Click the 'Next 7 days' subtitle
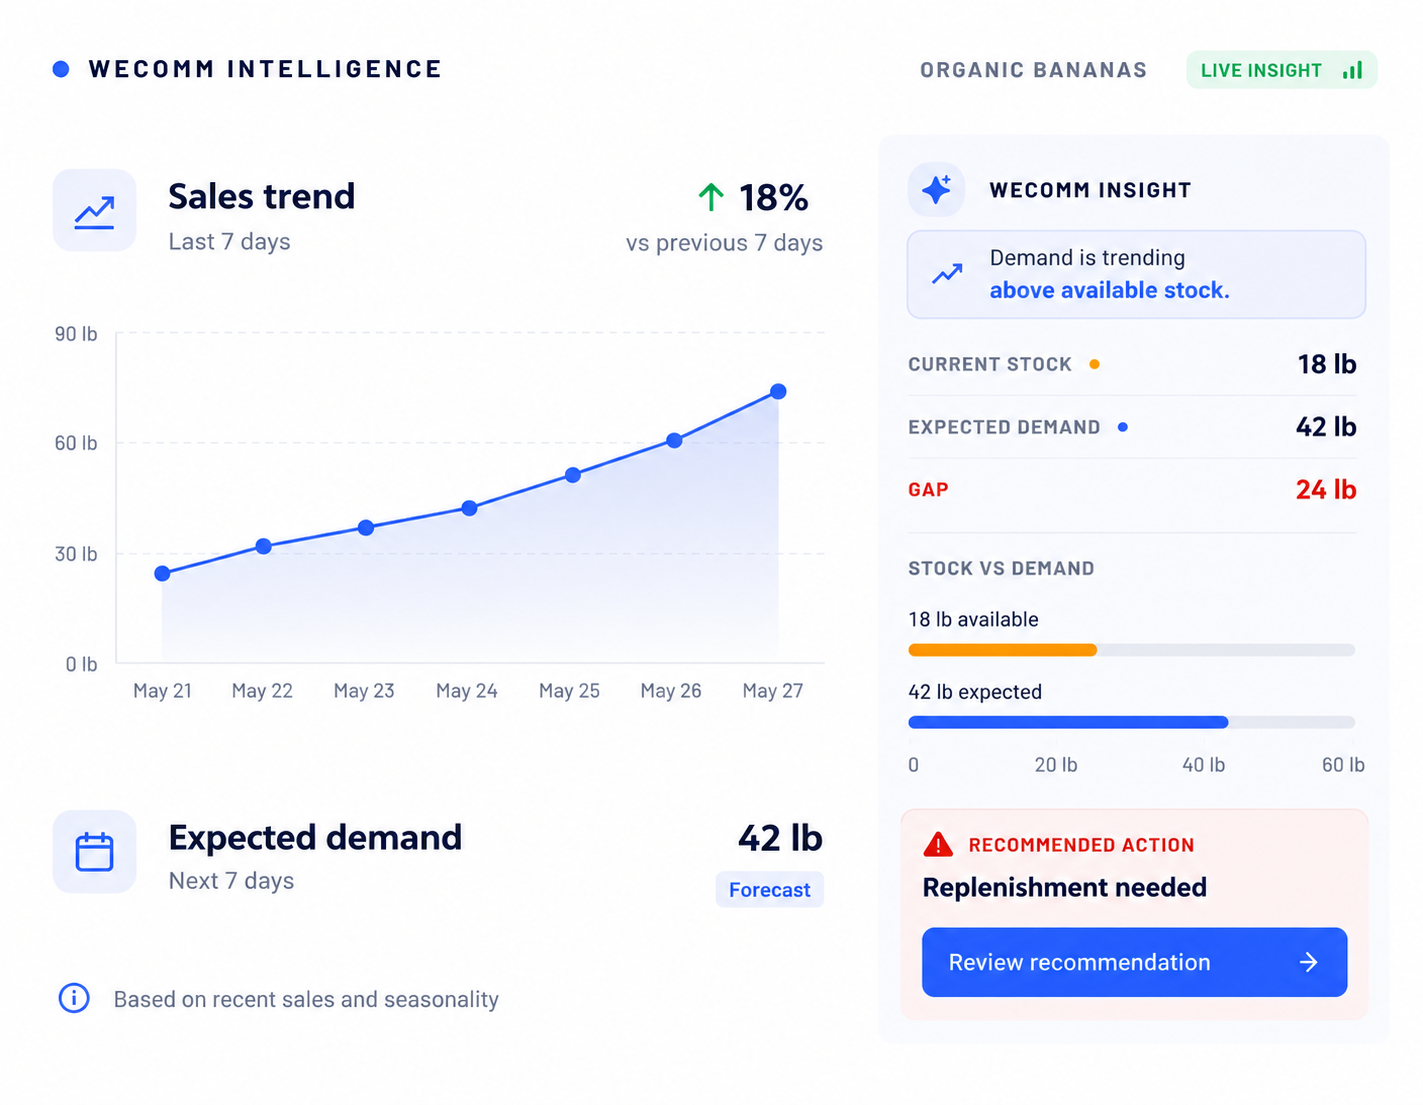 231,881
